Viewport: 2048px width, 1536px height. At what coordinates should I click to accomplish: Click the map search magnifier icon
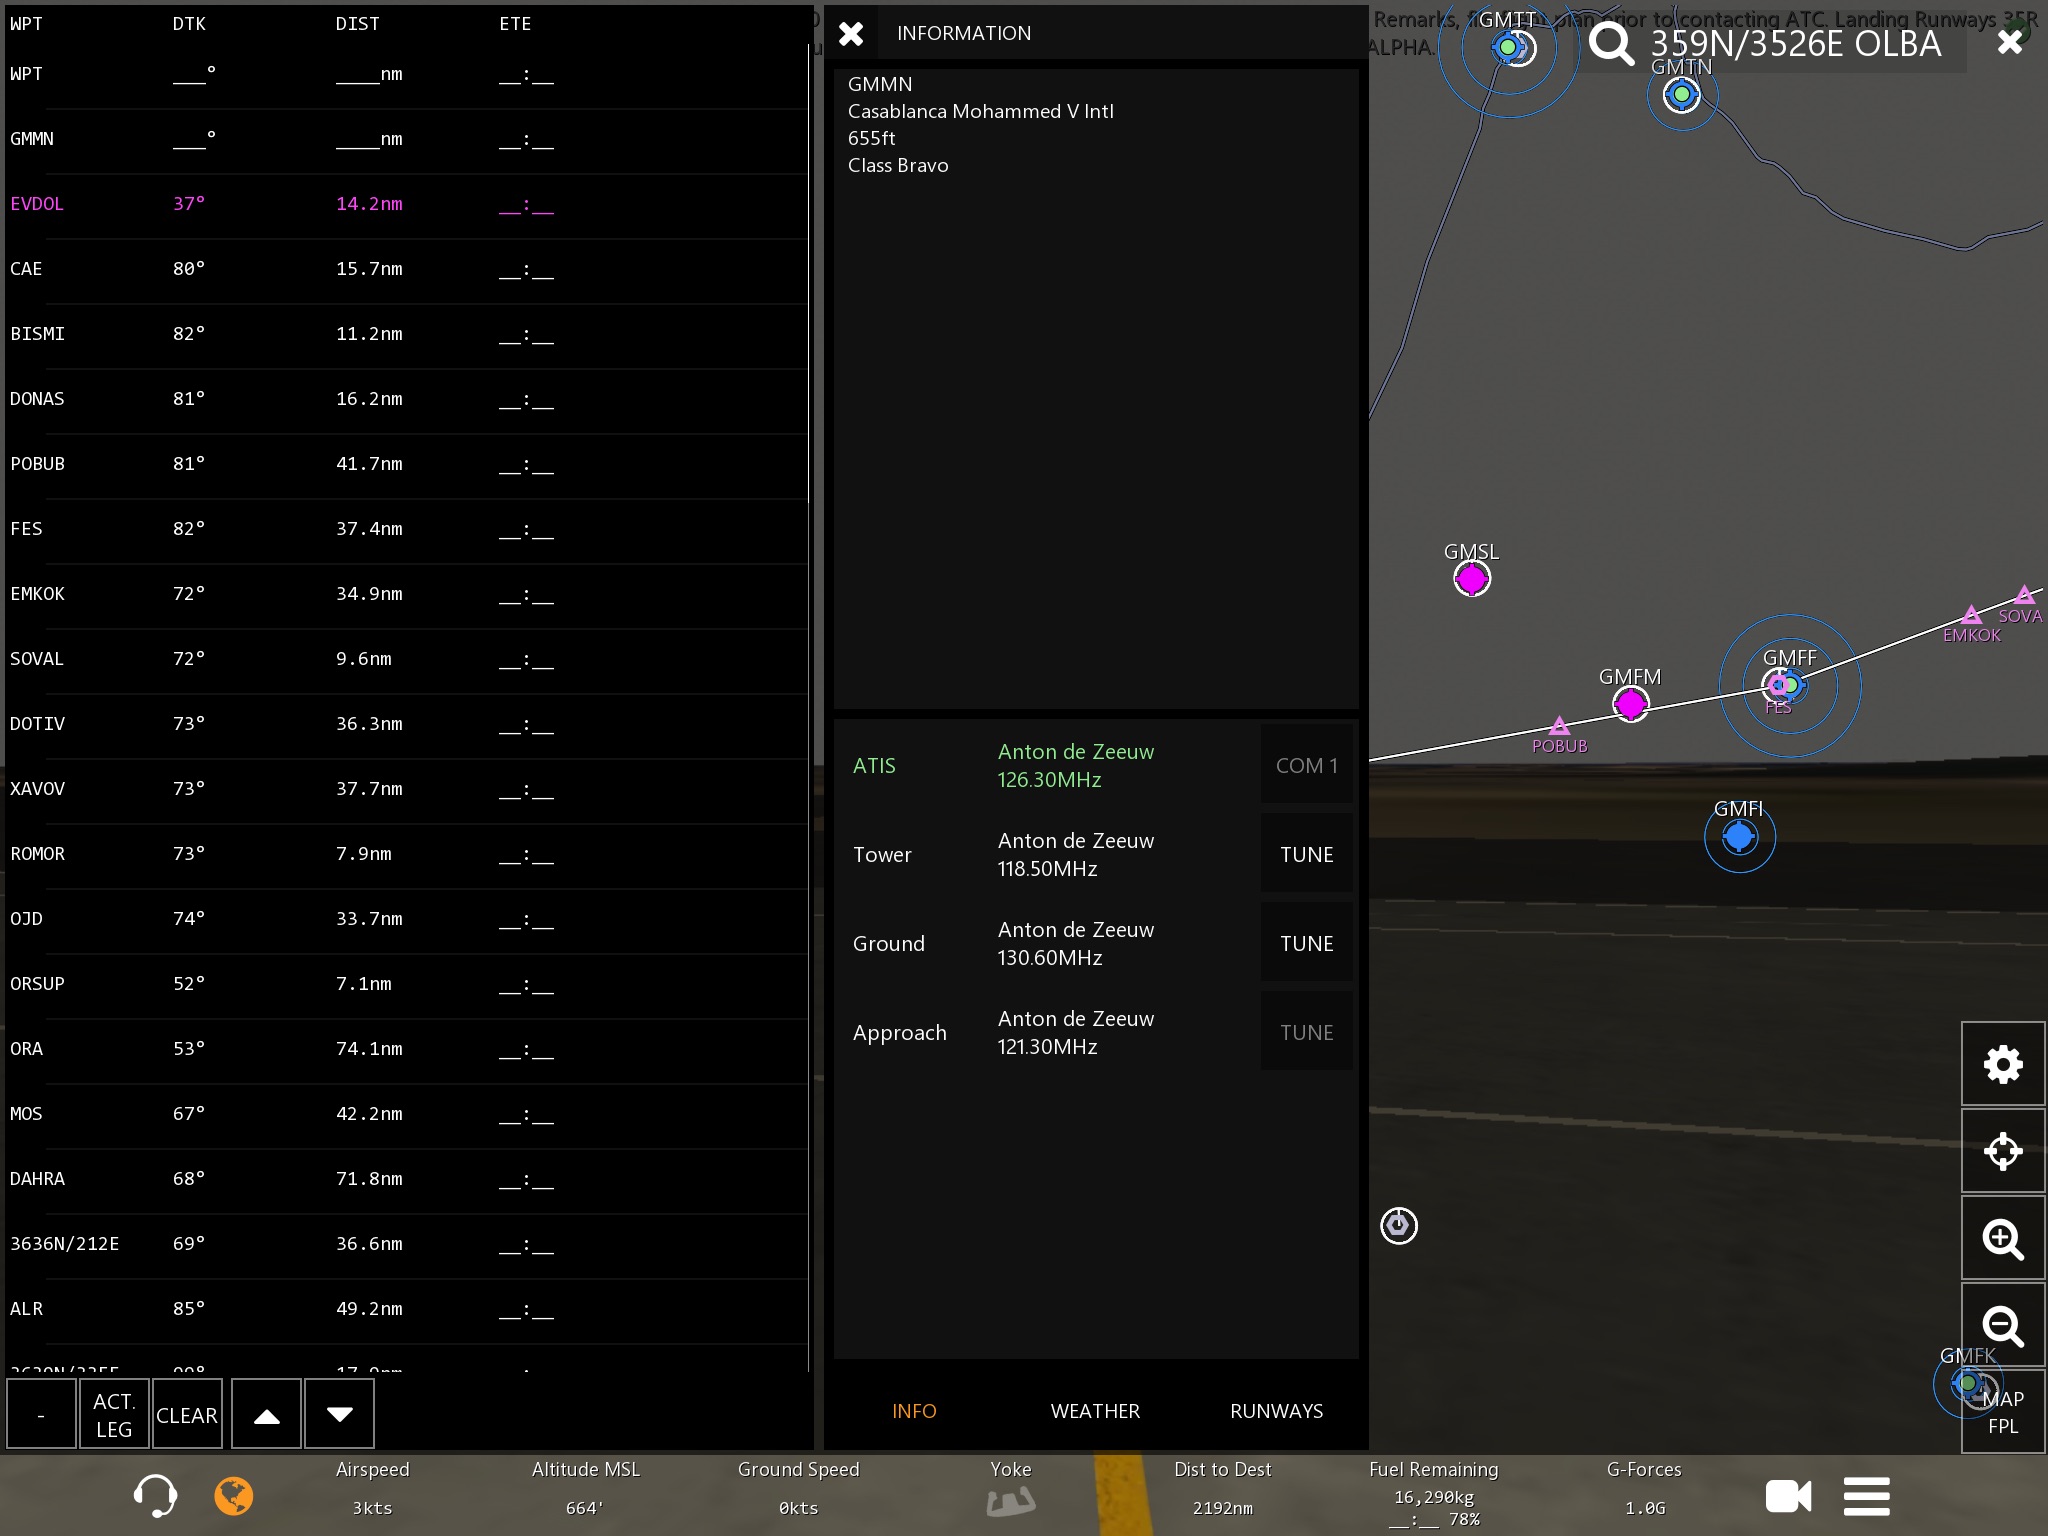[x=1611, y=44]
